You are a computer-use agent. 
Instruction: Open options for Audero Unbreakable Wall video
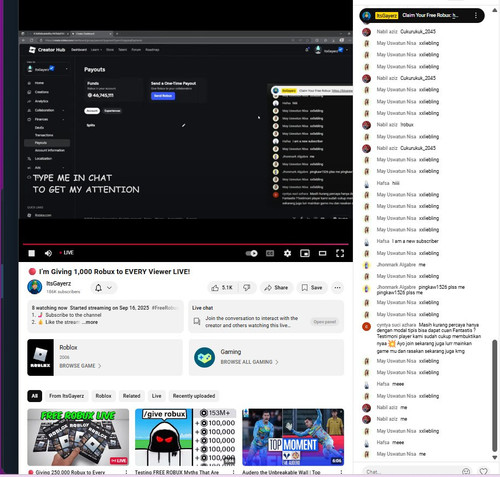pyautogui.click(x=341, y=472)
